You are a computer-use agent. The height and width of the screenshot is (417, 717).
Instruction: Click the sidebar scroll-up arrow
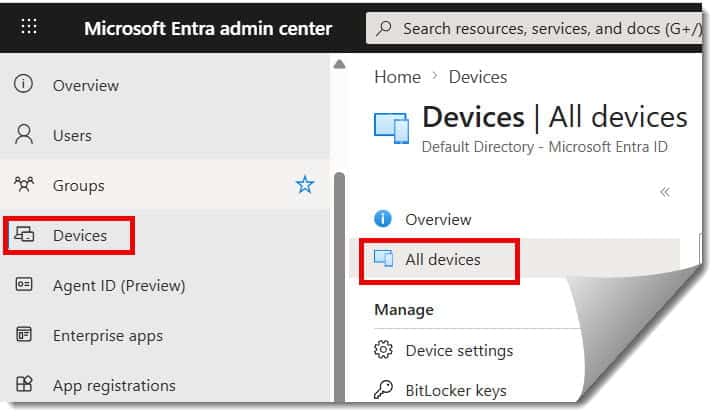(x=339, y=64)
